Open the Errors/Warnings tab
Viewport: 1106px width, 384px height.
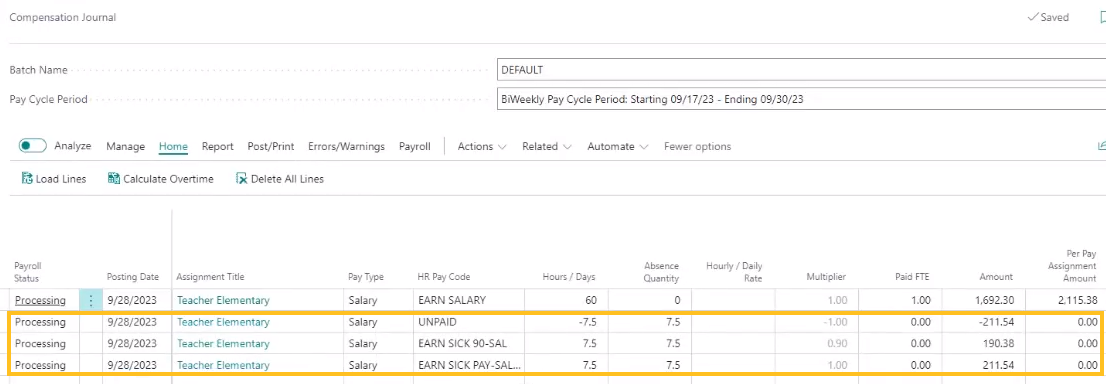pos(346,147)
